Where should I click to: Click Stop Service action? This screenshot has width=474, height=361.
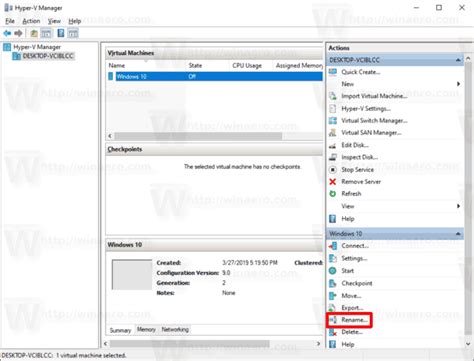tap(357, 170)
